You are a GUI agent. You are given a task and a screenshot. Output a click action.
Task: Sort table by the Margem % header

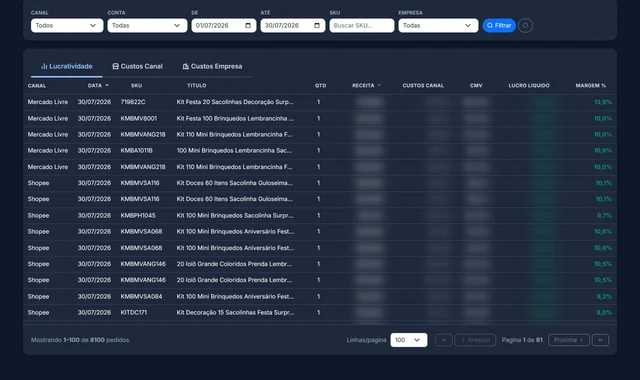point(591,85)
